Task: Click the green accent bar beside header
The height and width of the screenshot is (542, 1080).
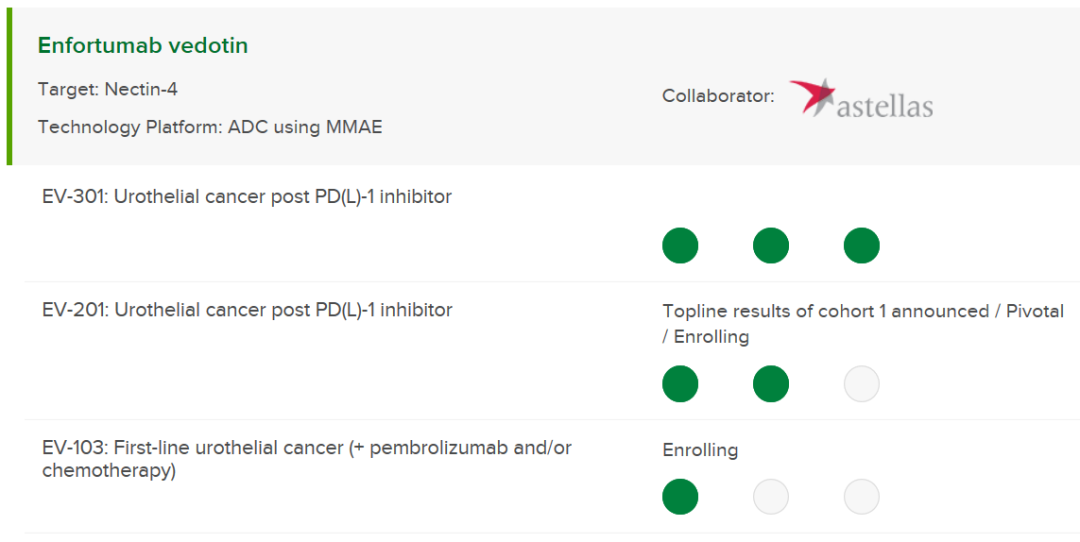Action: point(9,86)
